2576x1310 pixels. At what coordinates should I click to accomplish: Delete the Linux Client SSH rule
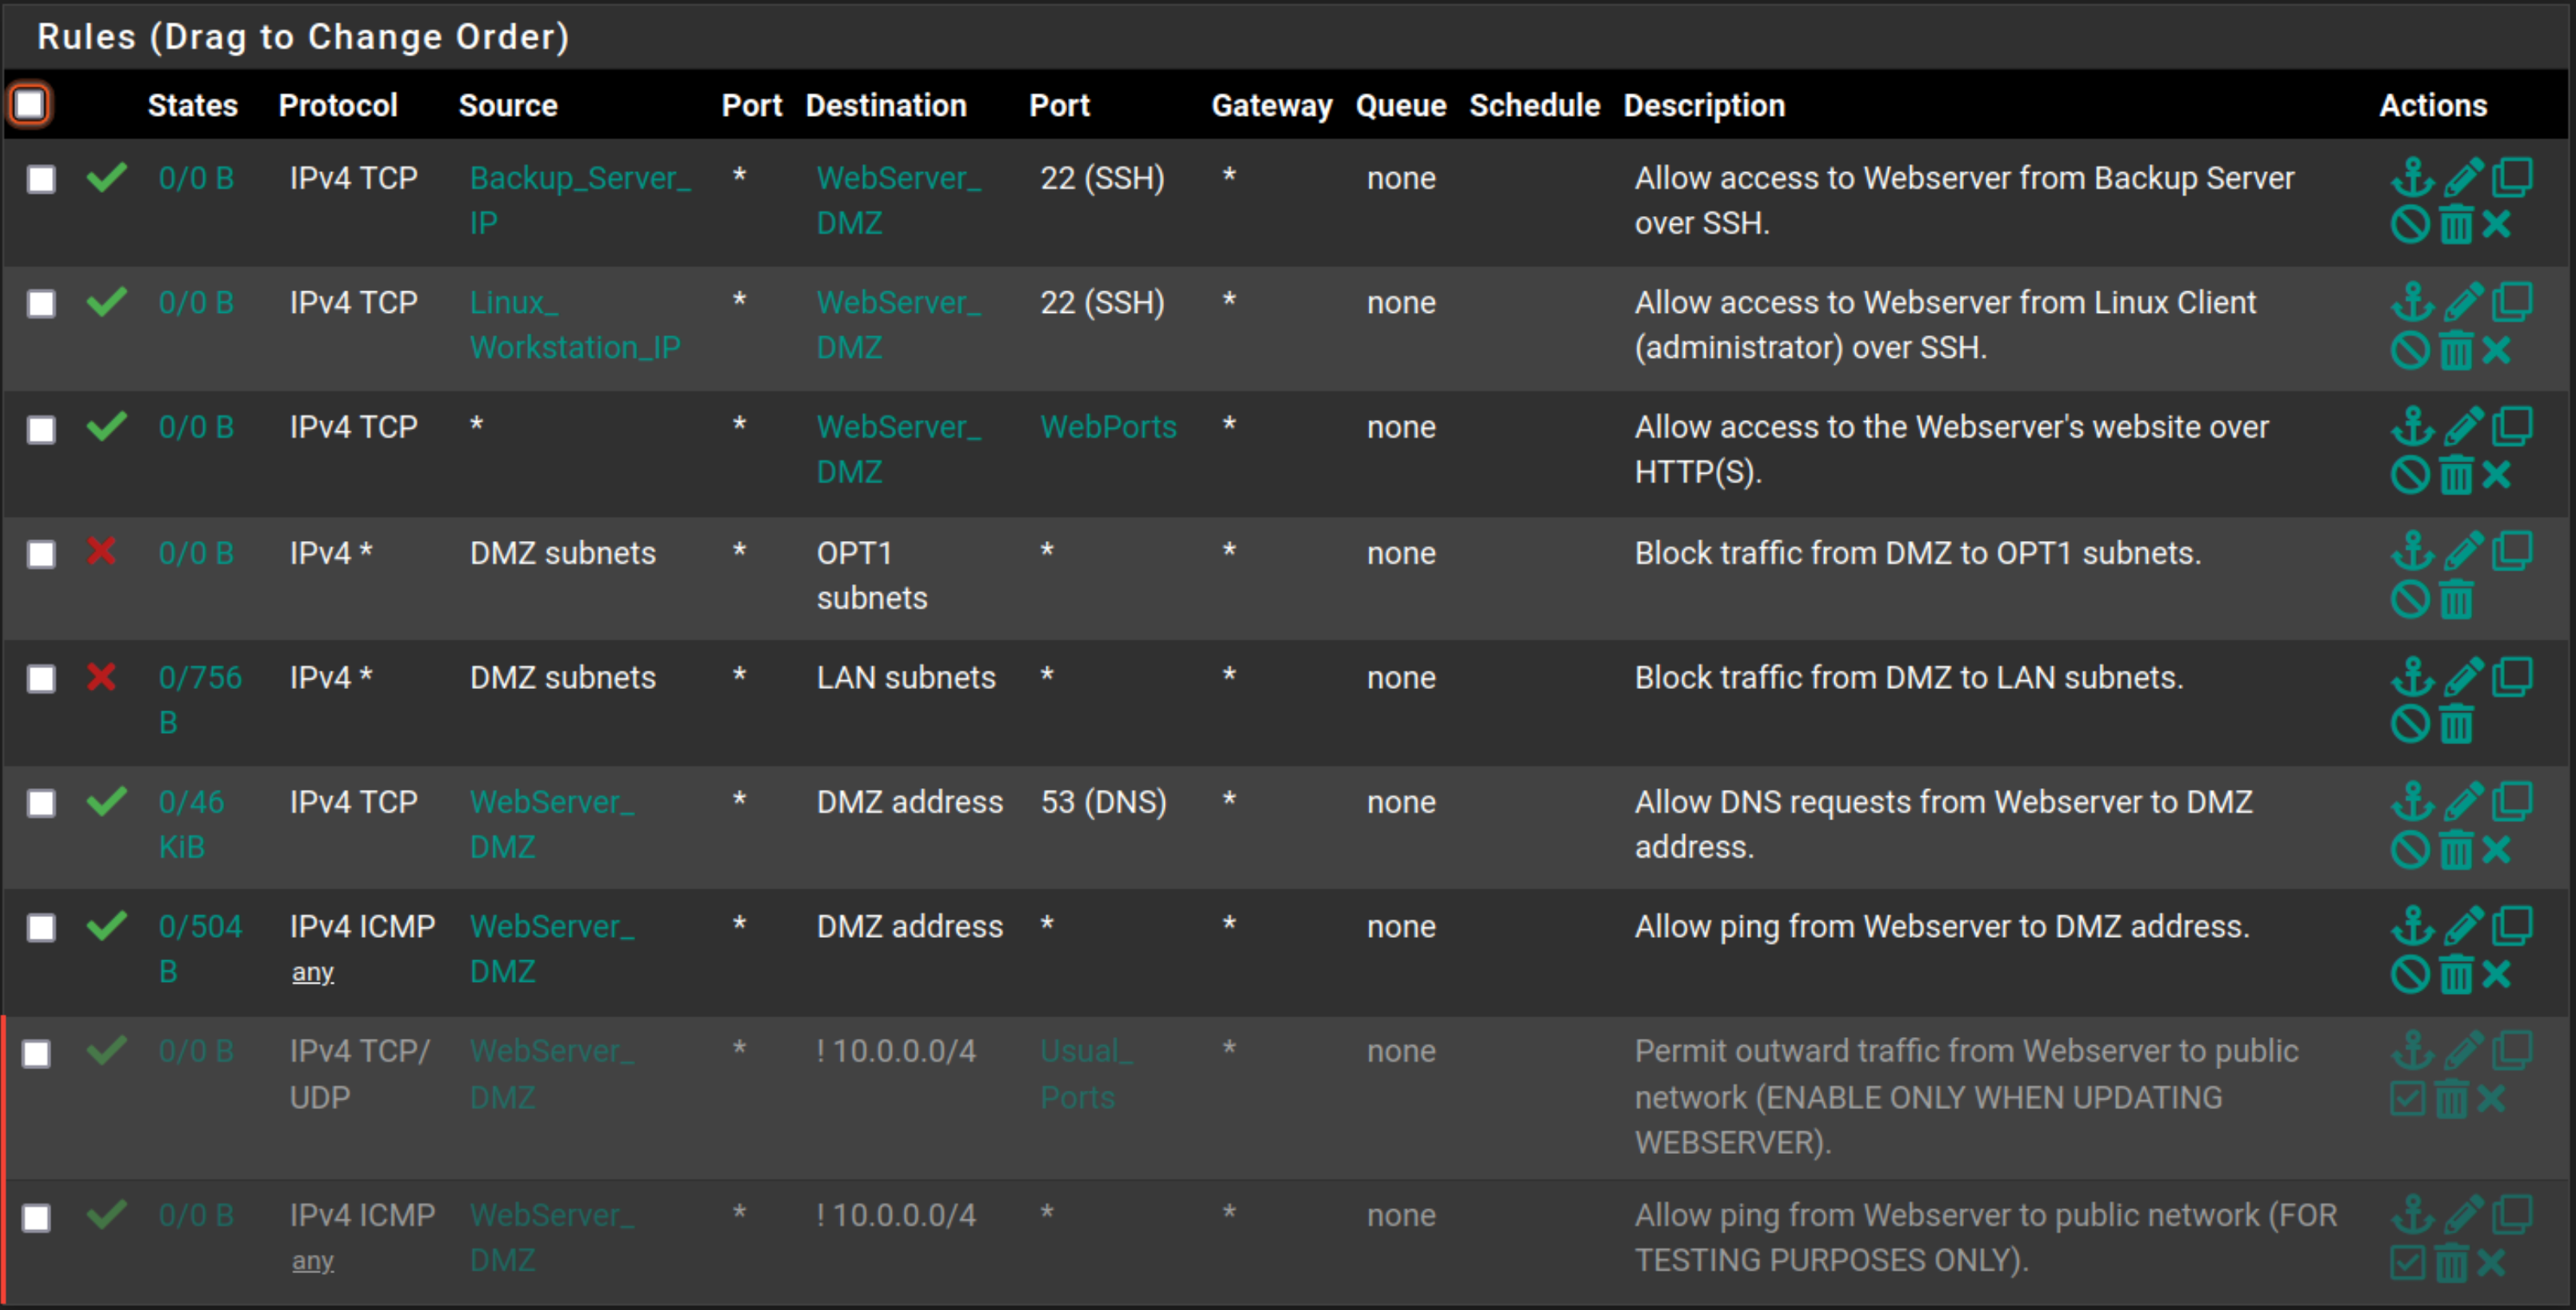2456,350
